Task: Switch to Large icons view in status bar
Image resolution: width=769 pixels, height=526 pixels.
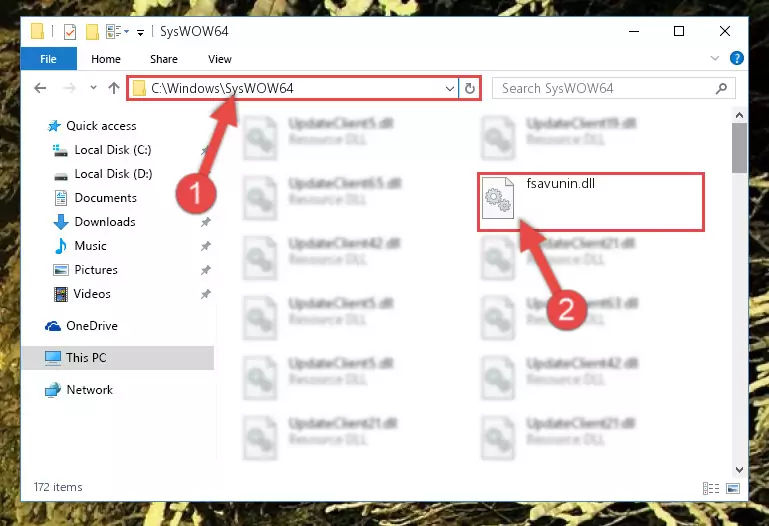Action: tap(733, 488)
